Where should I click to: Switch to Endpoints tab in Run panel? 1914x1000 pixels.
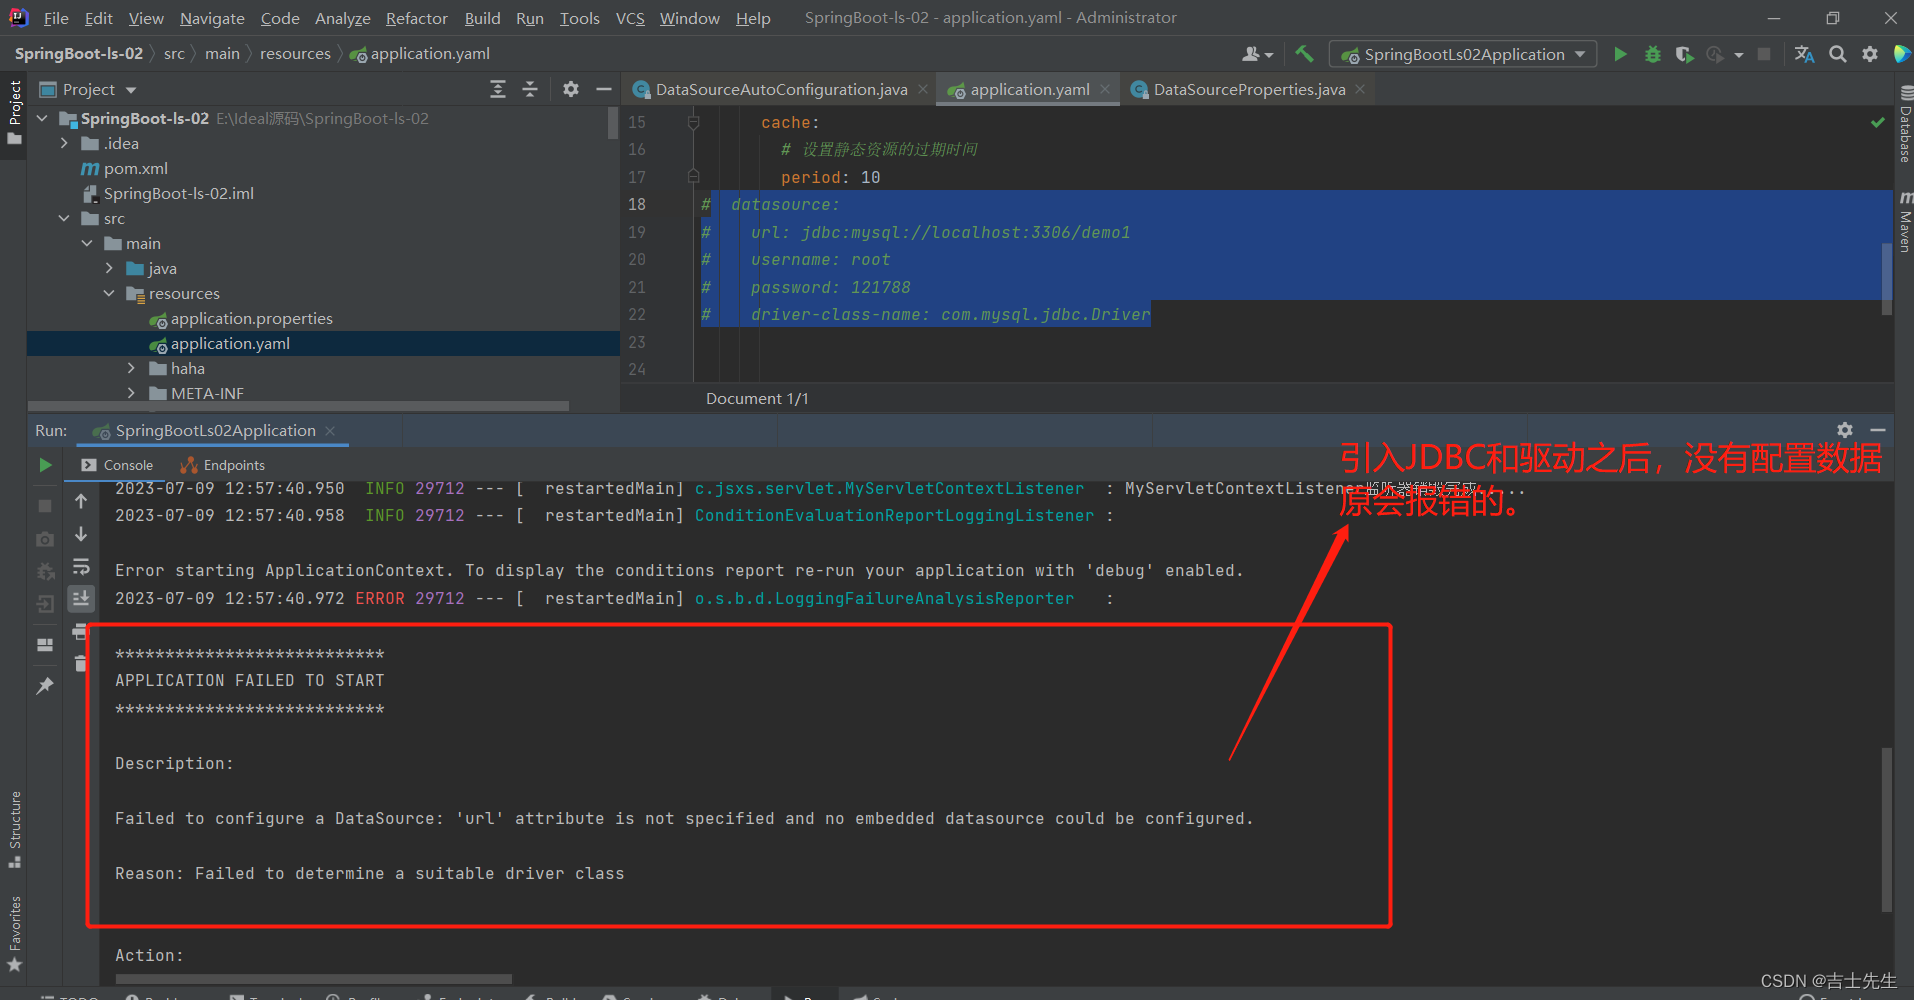[x=223, y=465]
